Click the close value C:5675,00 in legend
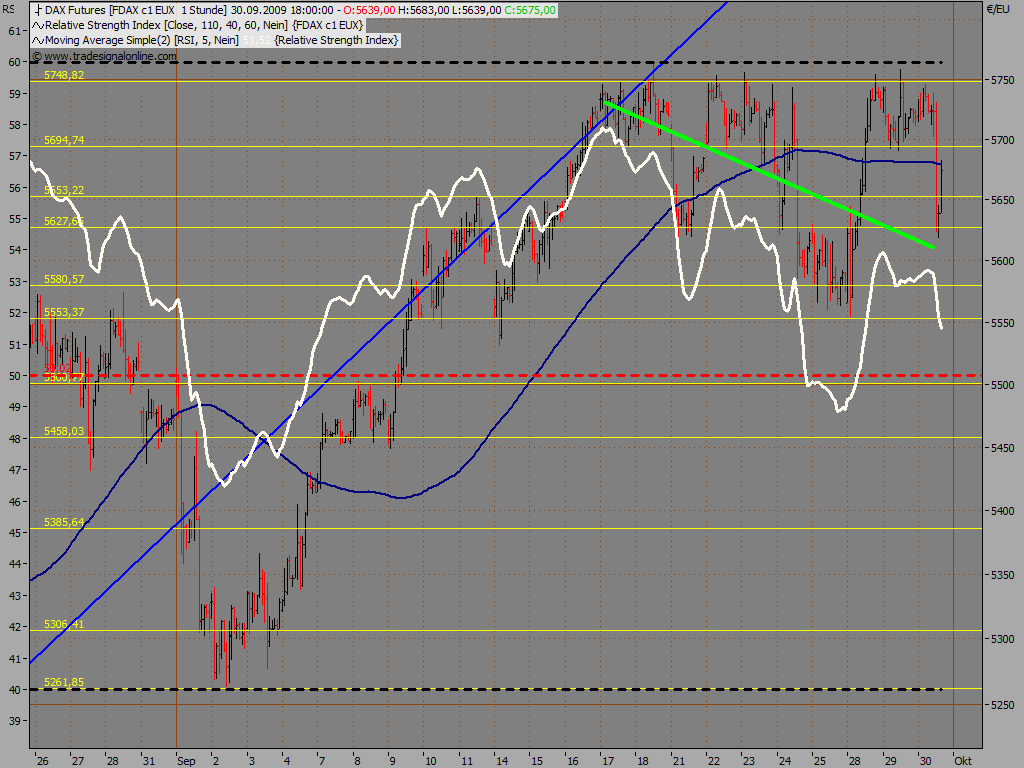Screen dimensions: 1024x768 [530, 10]
